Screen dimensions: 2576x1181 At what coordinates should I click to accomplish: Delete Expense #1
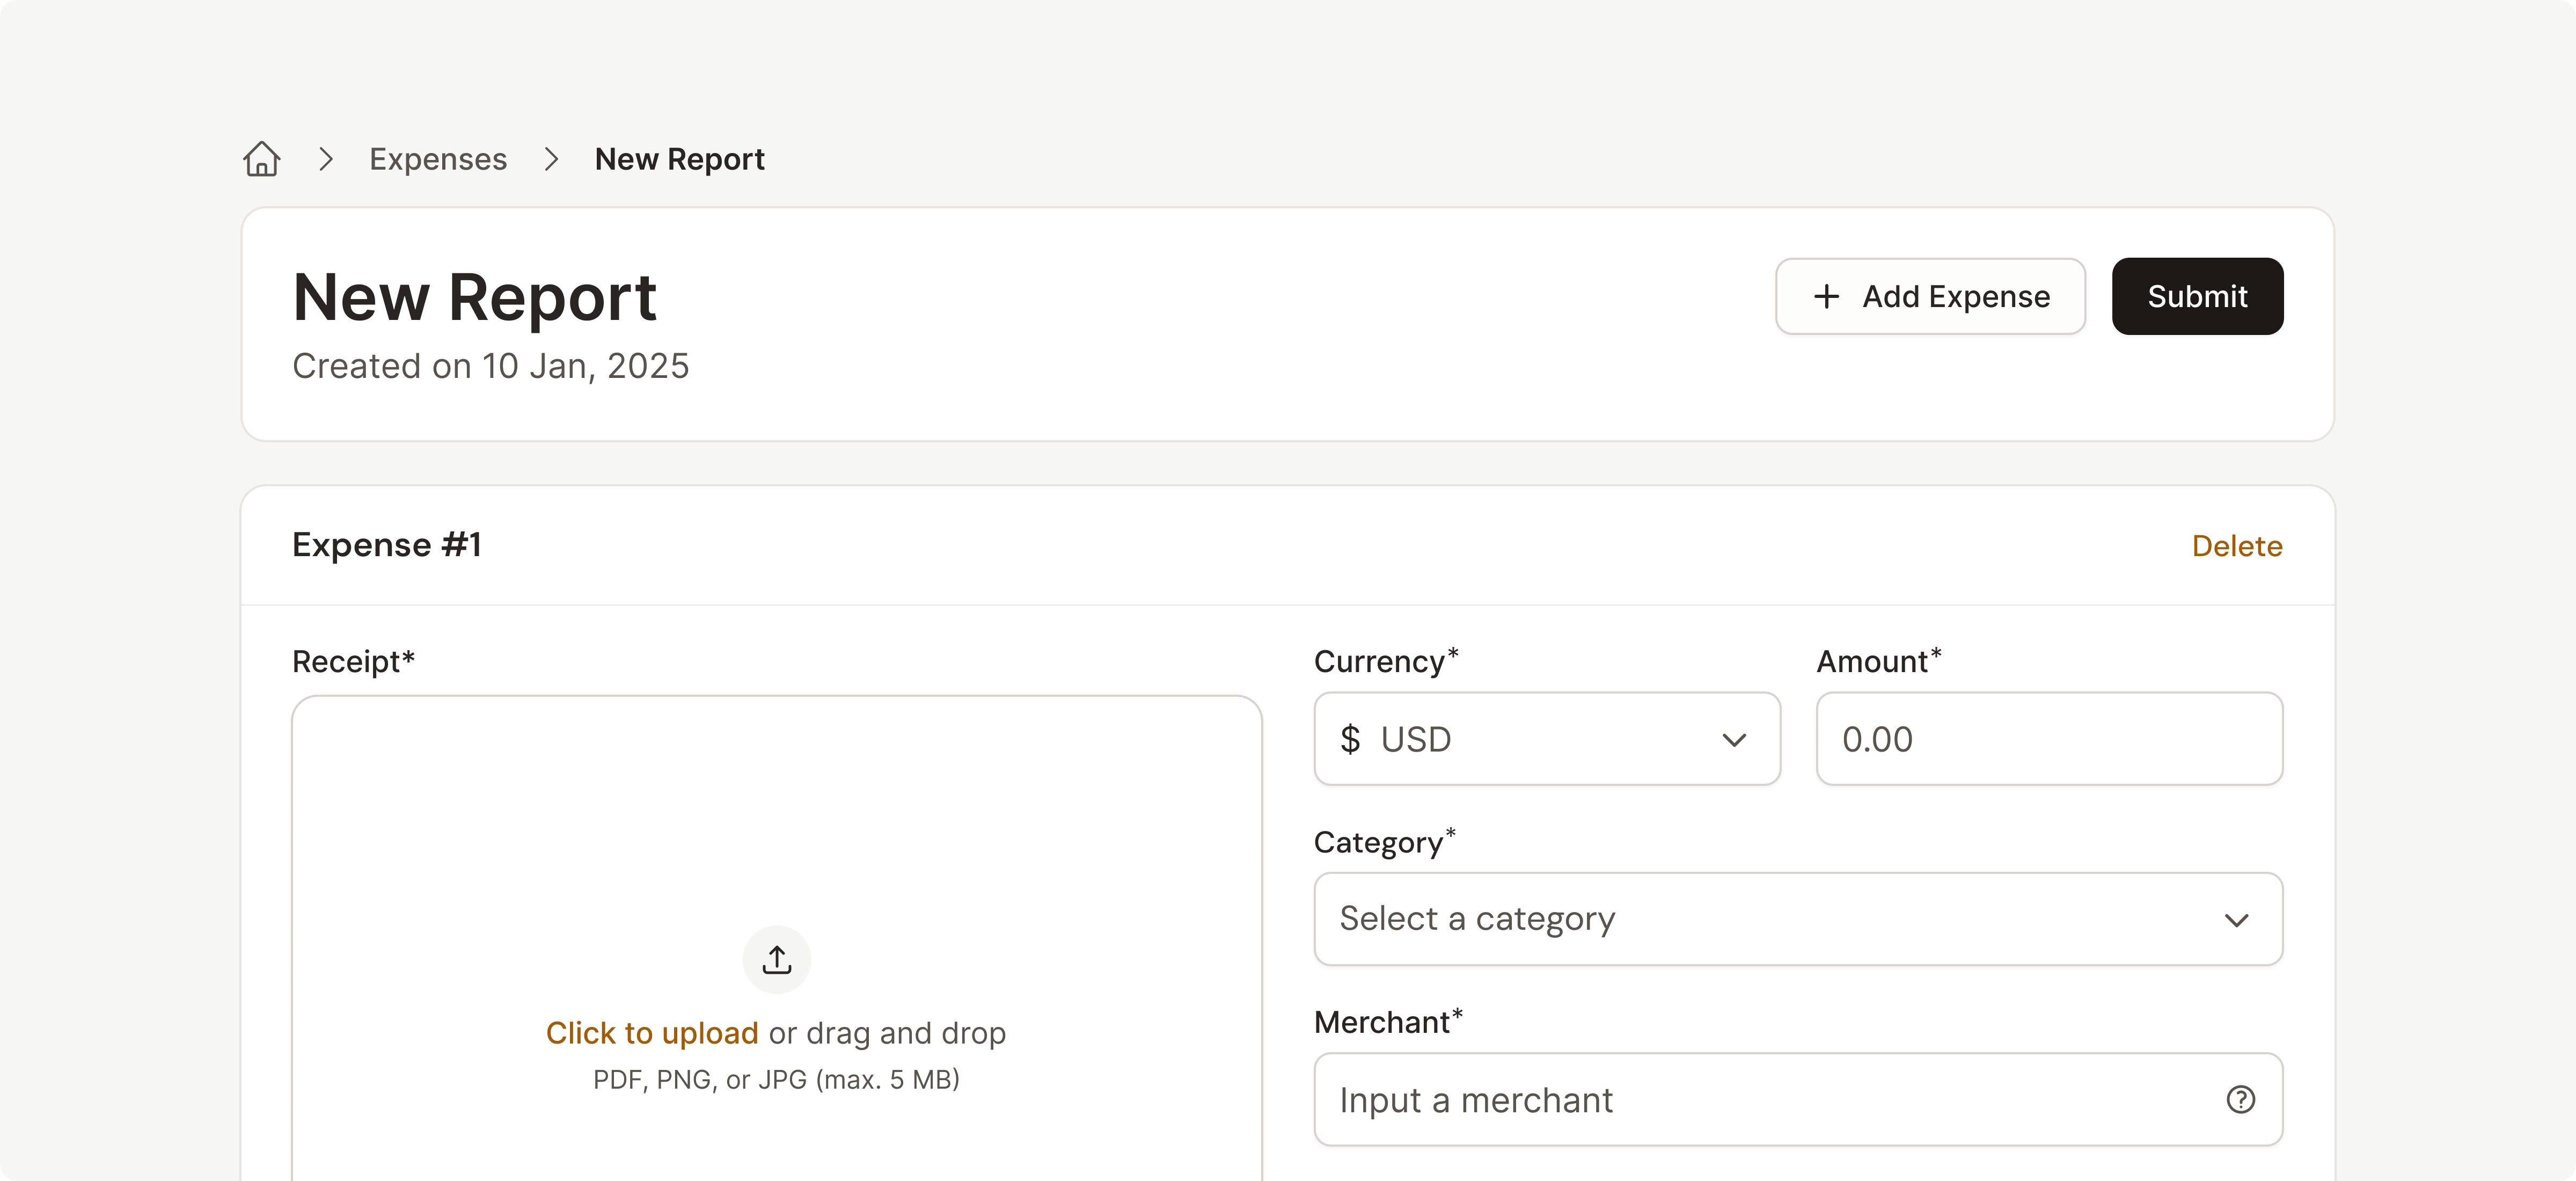2236,546
